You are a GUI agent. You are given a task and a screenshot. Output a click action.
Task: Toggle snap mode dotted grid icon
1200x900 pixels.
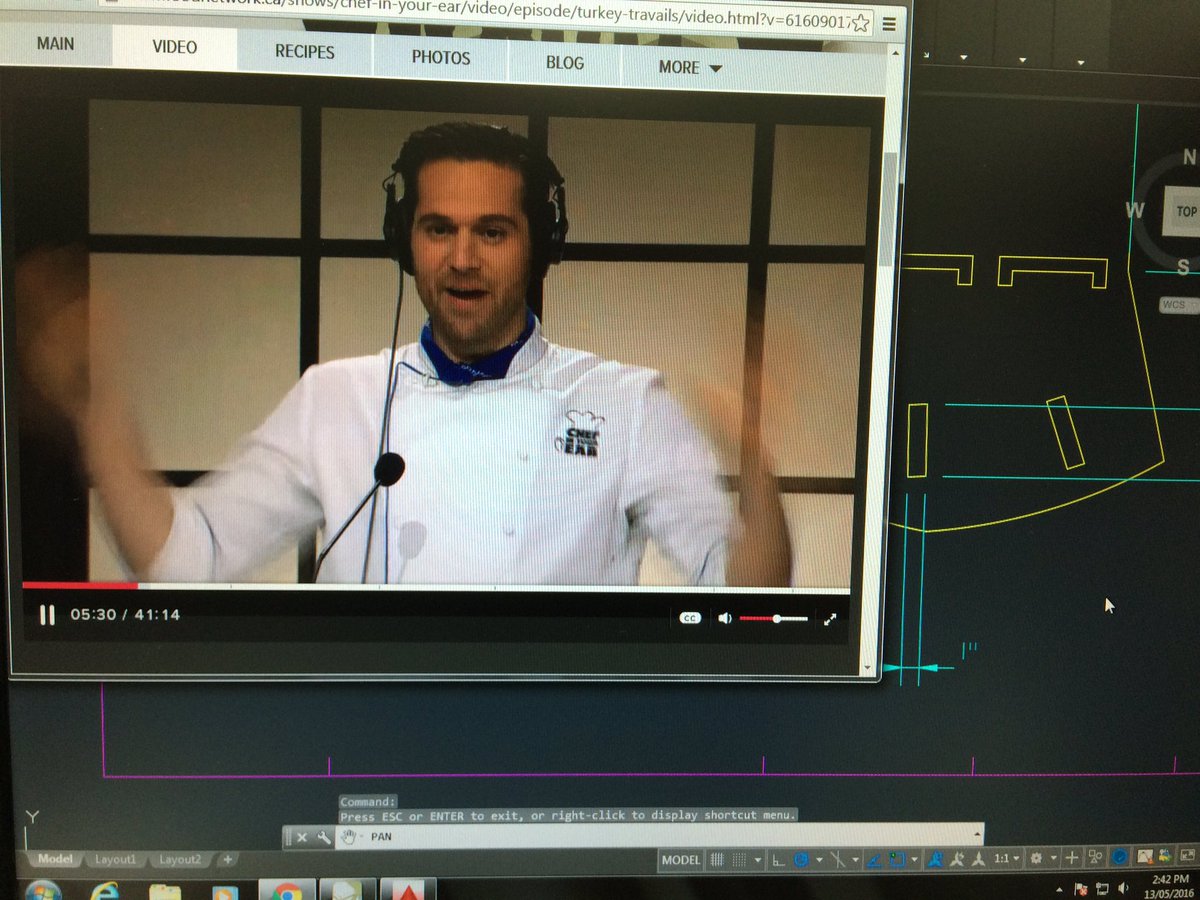[739, 859]
